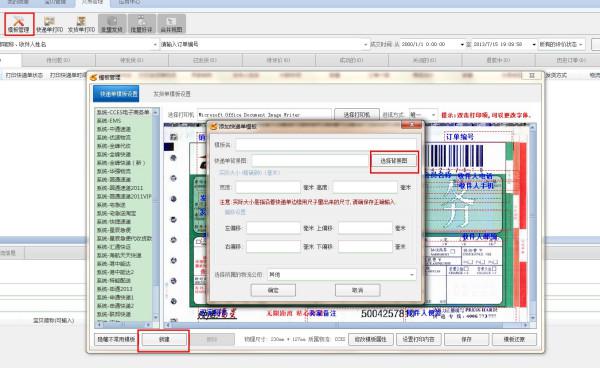This screenshot has height=368, width=600.
Task: Focus the 快递单背景图 path field
Action: tap(310, 161)
